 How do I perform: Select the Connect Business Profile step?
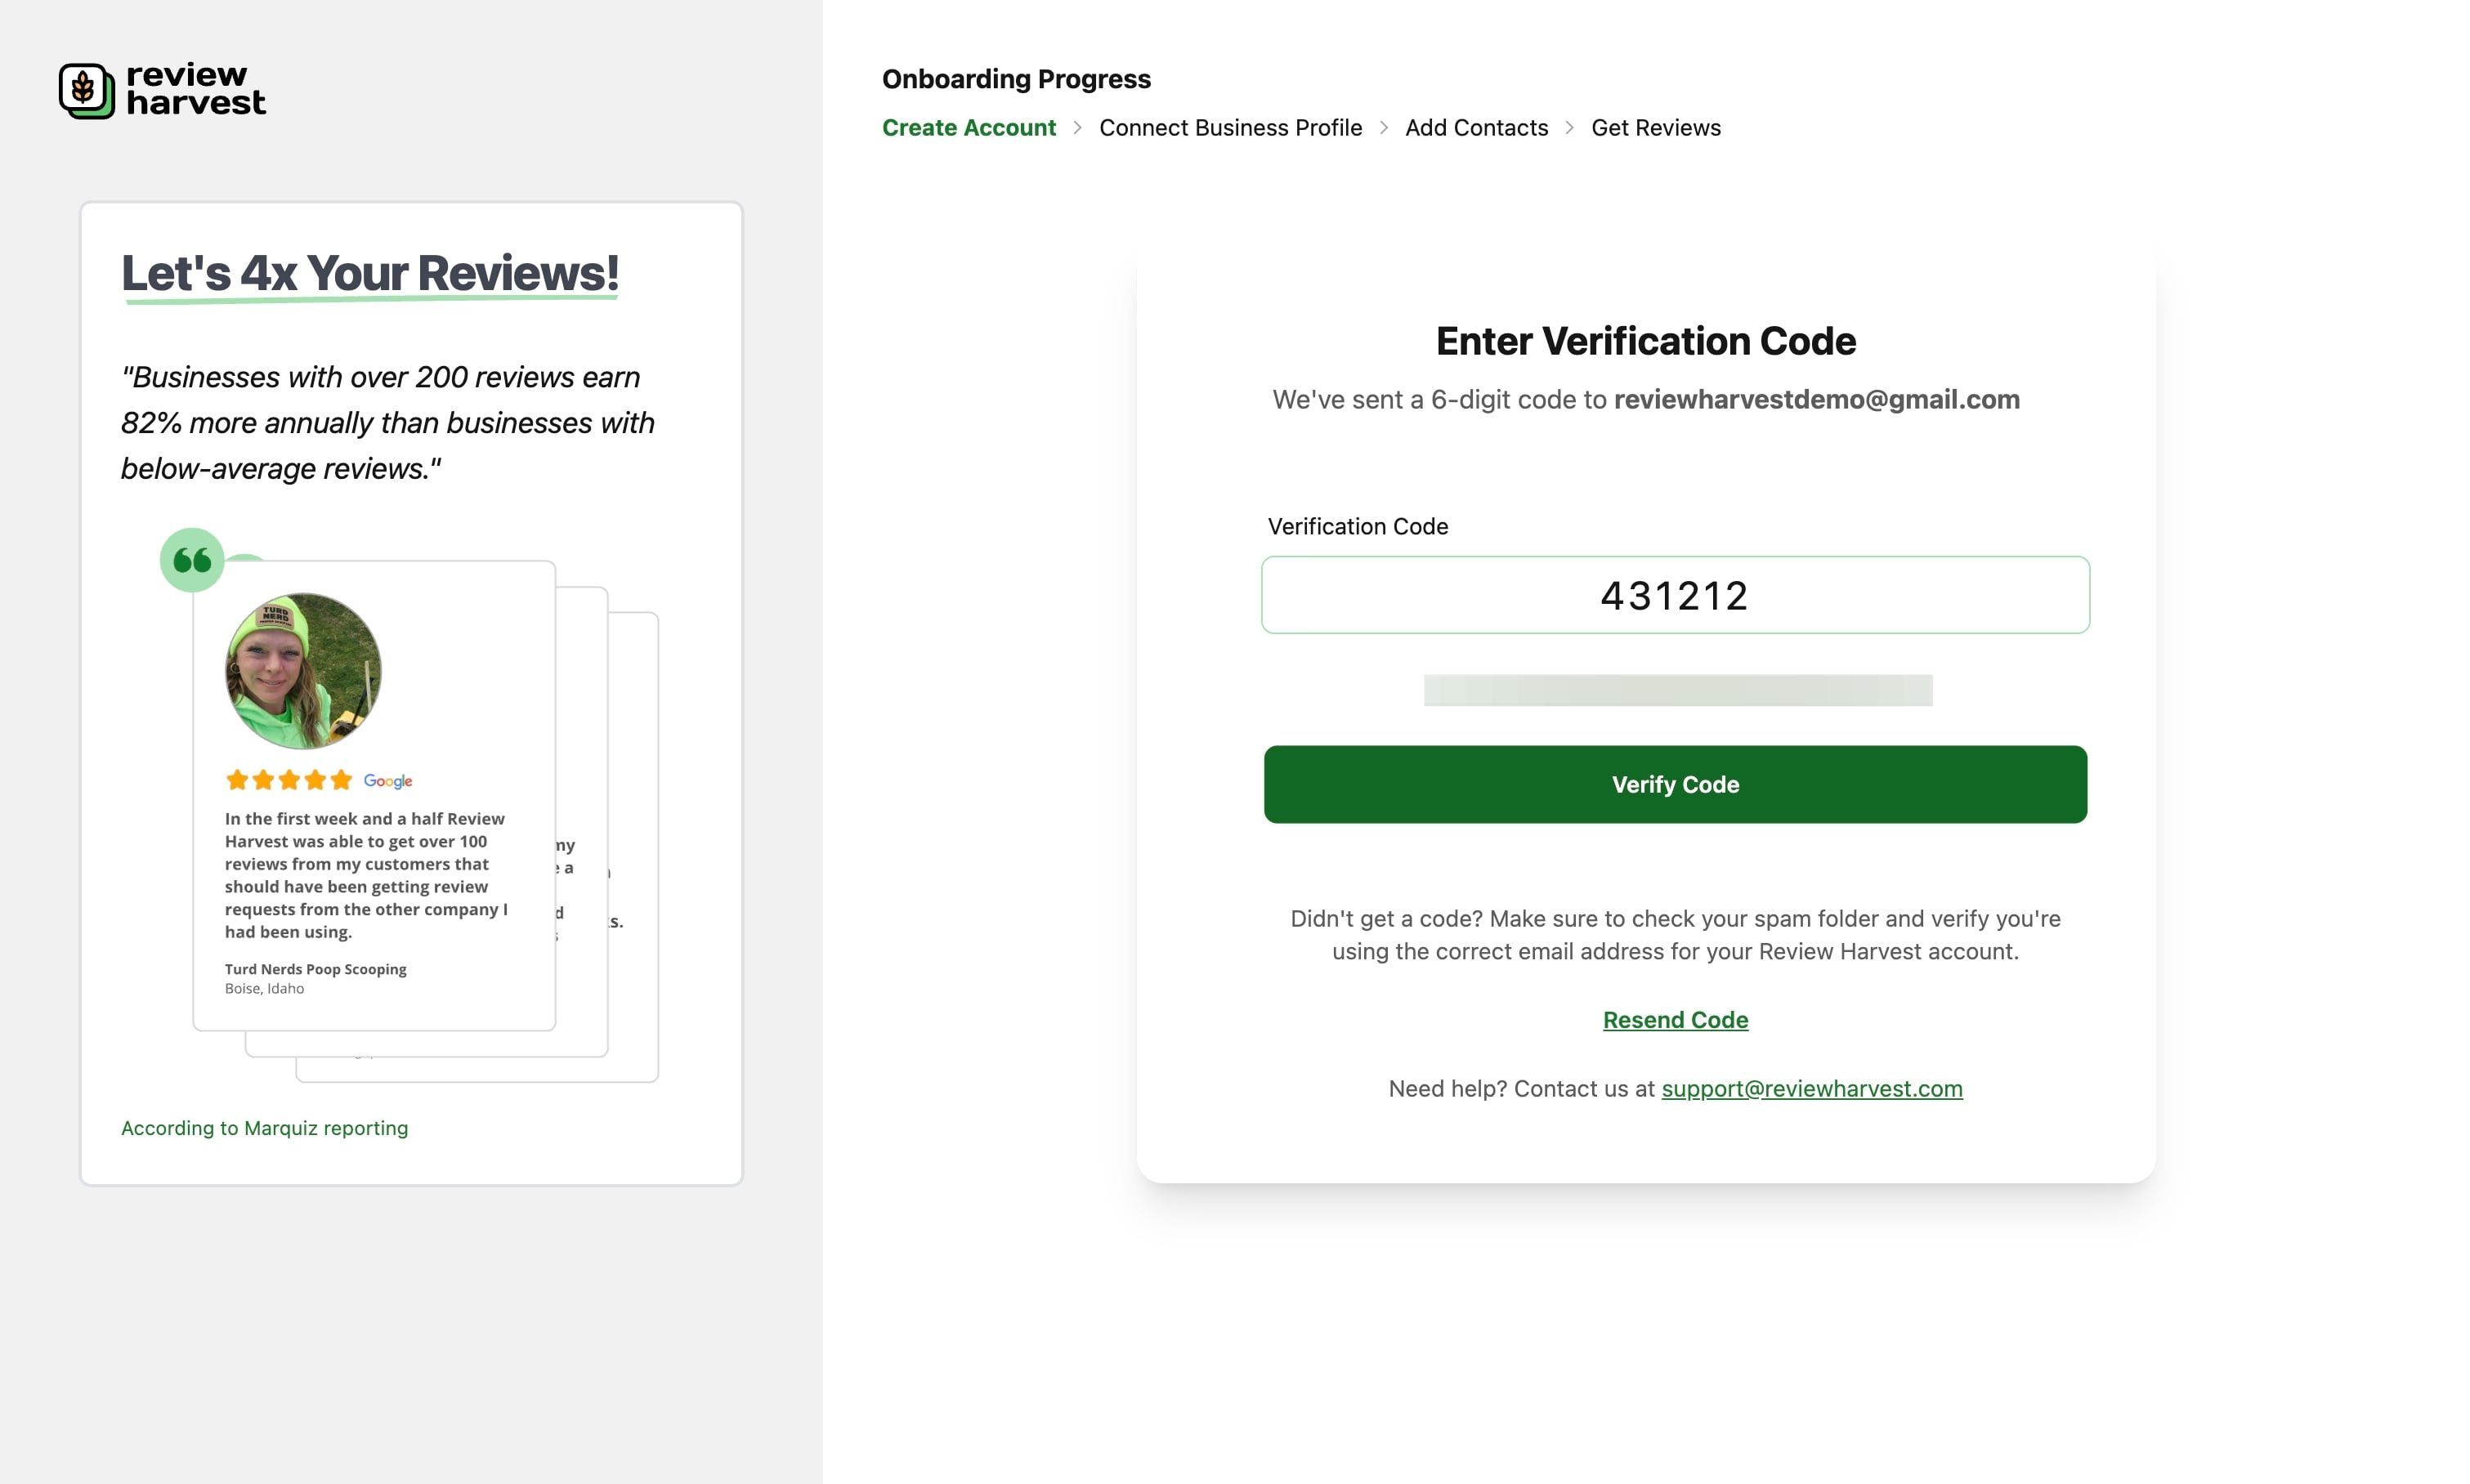[1230, 128]
